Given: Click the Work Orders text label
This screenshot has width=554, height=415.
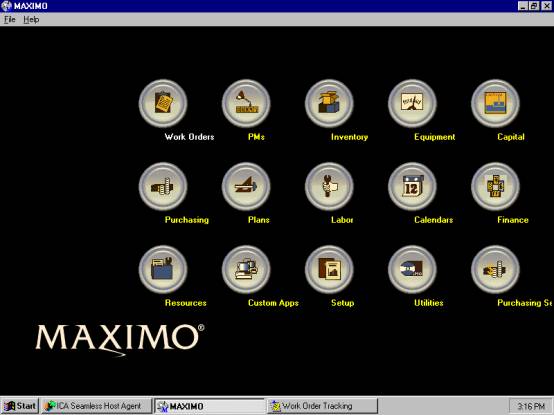Looking at the screenshot, I should (189, 137).
